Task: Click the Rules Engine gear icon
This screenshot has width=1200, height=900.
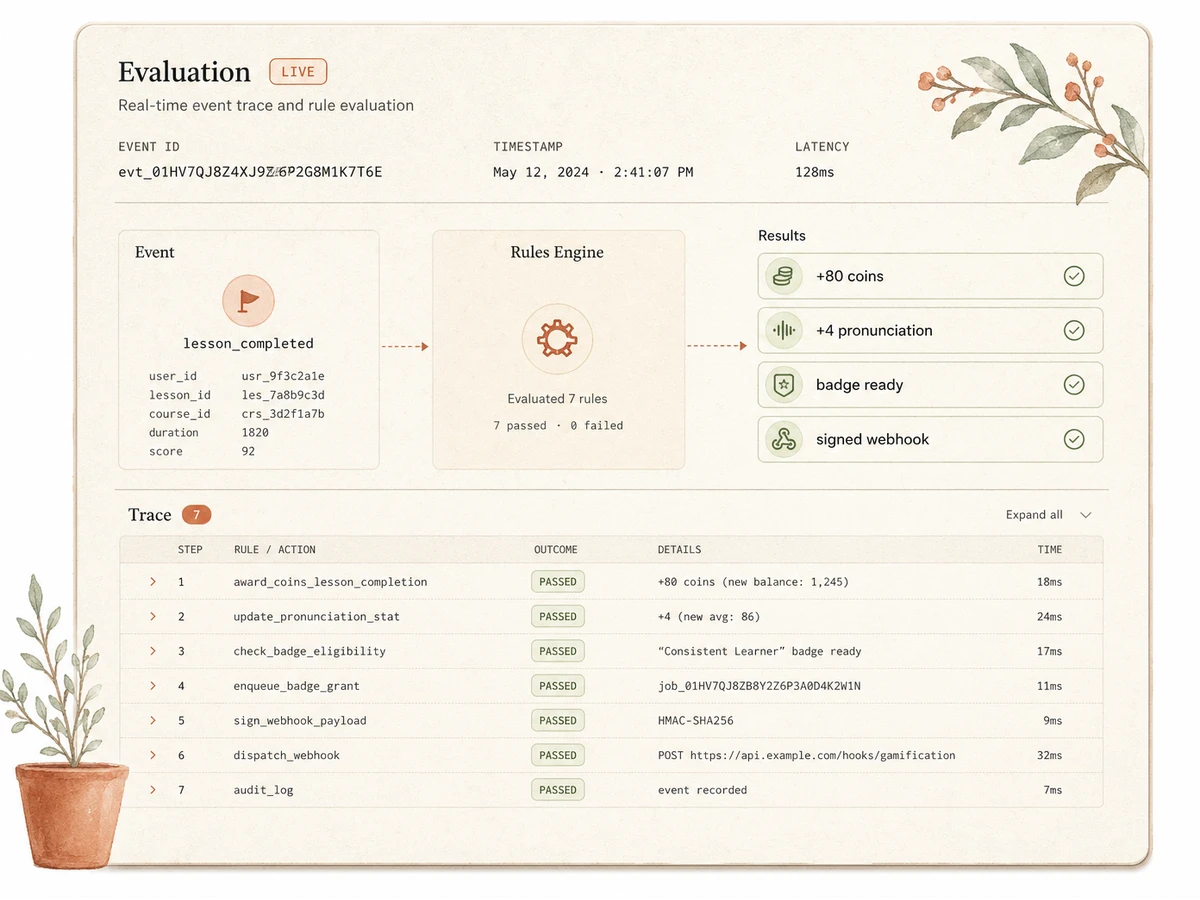Action: tap(557, 340)
